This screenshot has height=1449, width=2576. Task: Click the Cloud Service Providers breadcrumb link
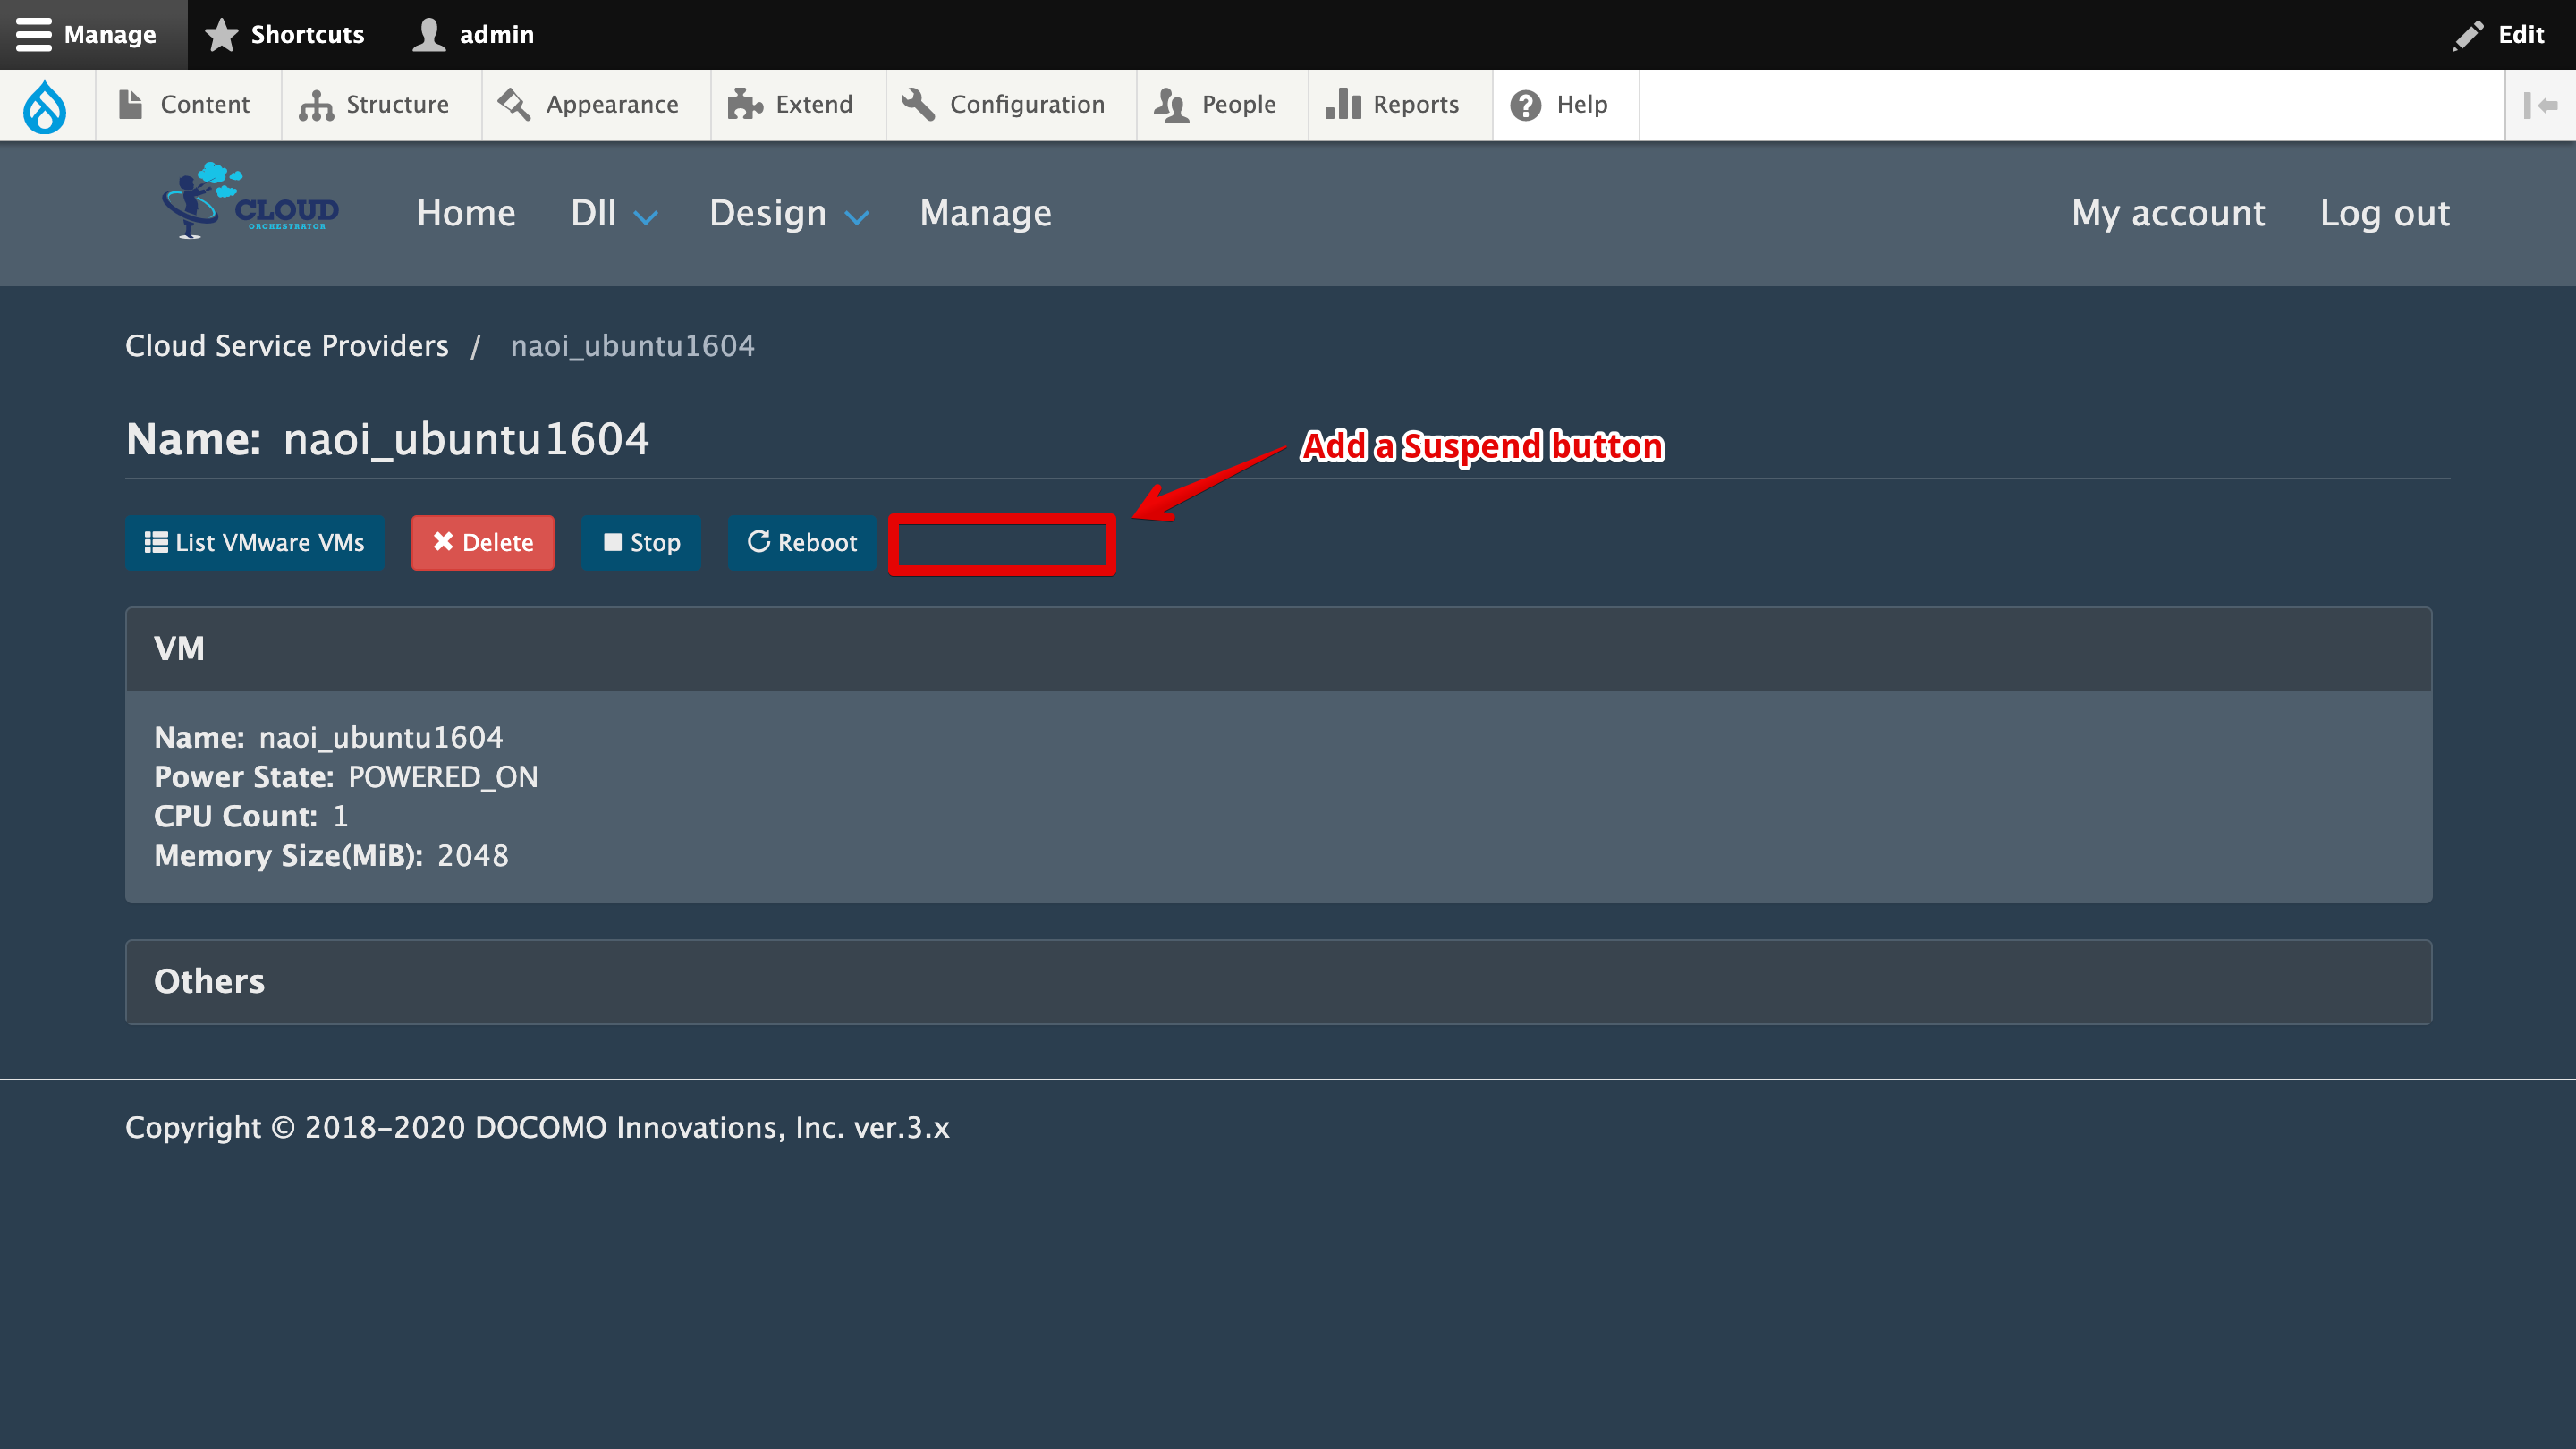tap(286, 345)
